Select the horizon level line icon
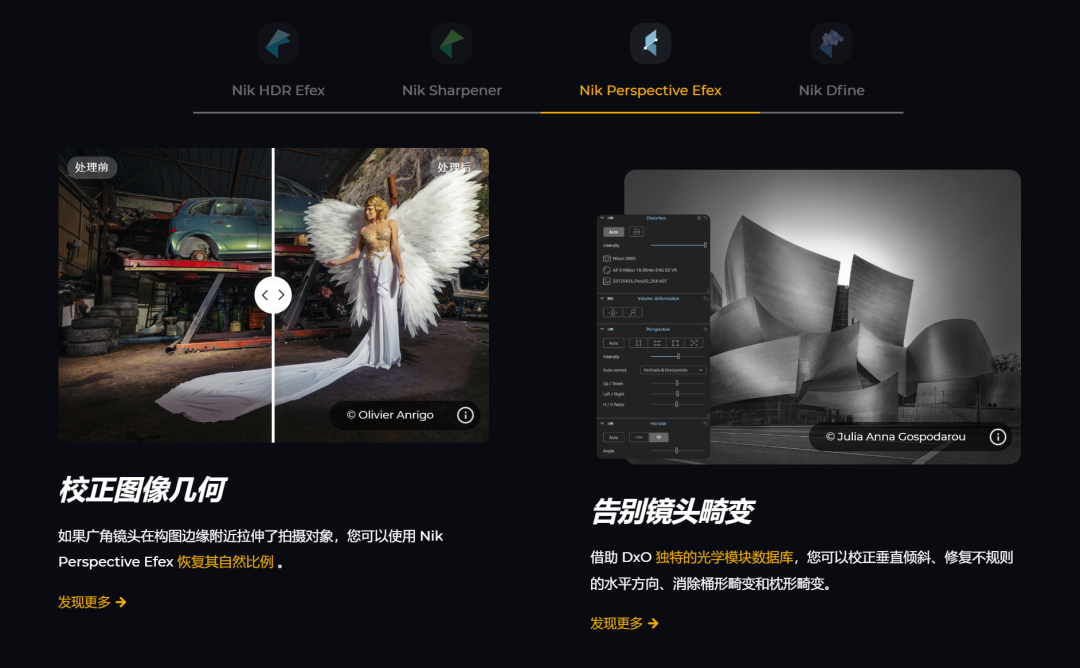This screenshot has width=1080, height=668. coord(639,437)
